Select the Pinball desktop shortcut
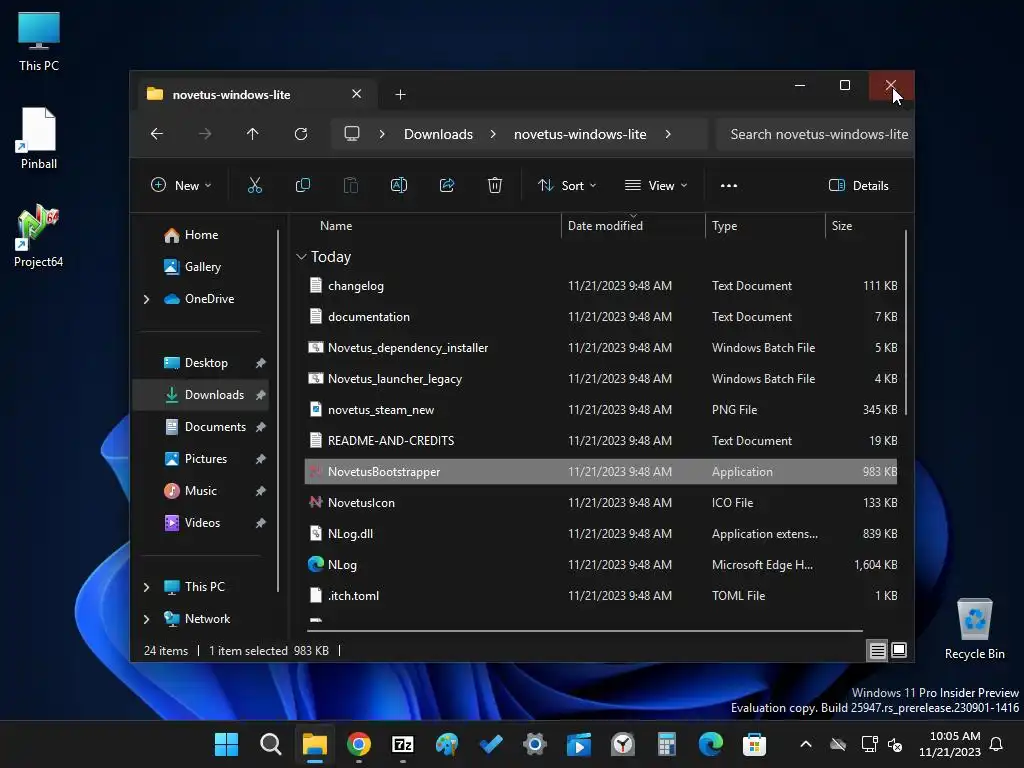 (39, 138)
